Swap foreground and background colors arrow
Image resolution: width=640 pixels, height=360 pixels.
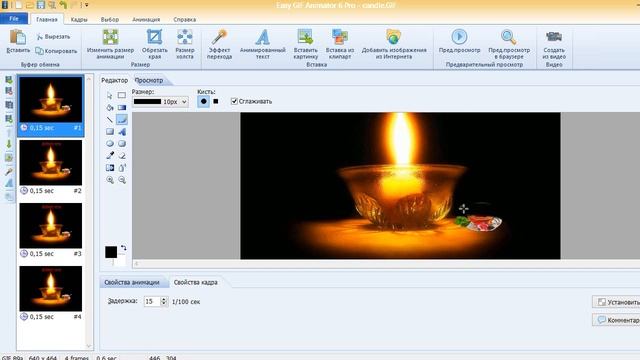click(x=123, y=248)
